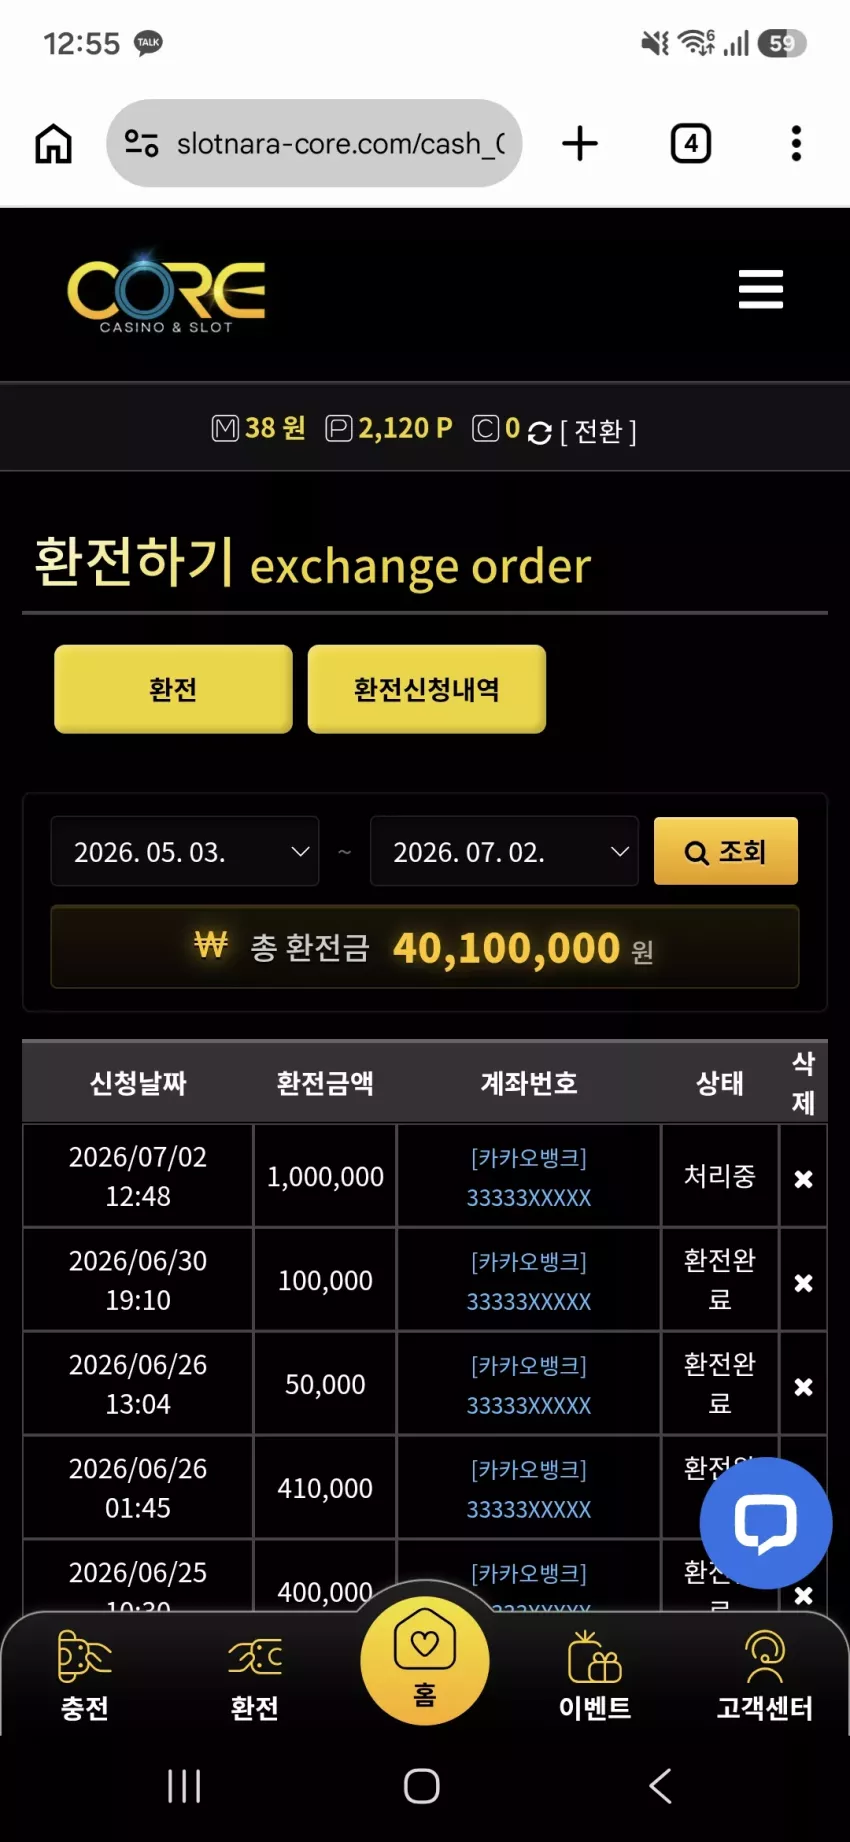The width and height of the screenshot is (850, 1842).
Task: Open 고객센터 support icon
Action: (765, 1675)
